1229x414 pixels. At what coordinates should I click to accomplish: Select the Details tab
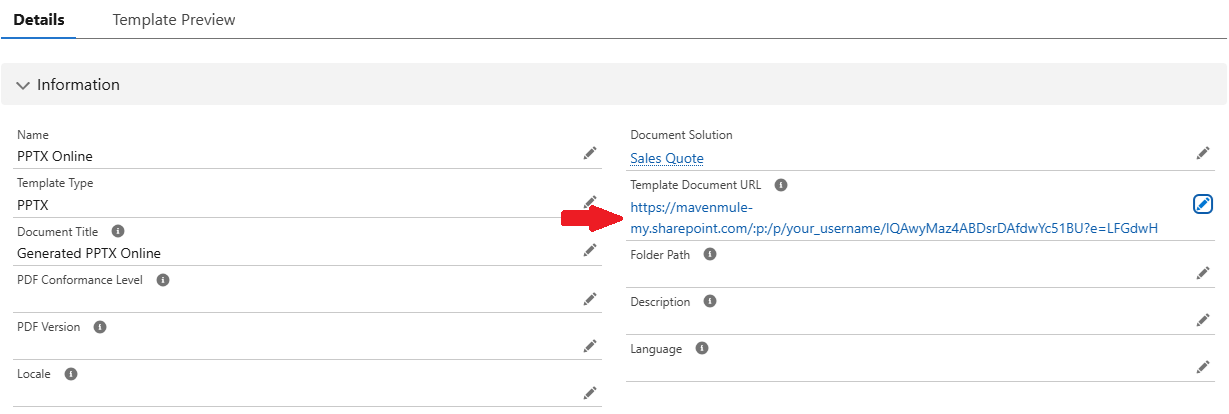click(x=39, y=20)
